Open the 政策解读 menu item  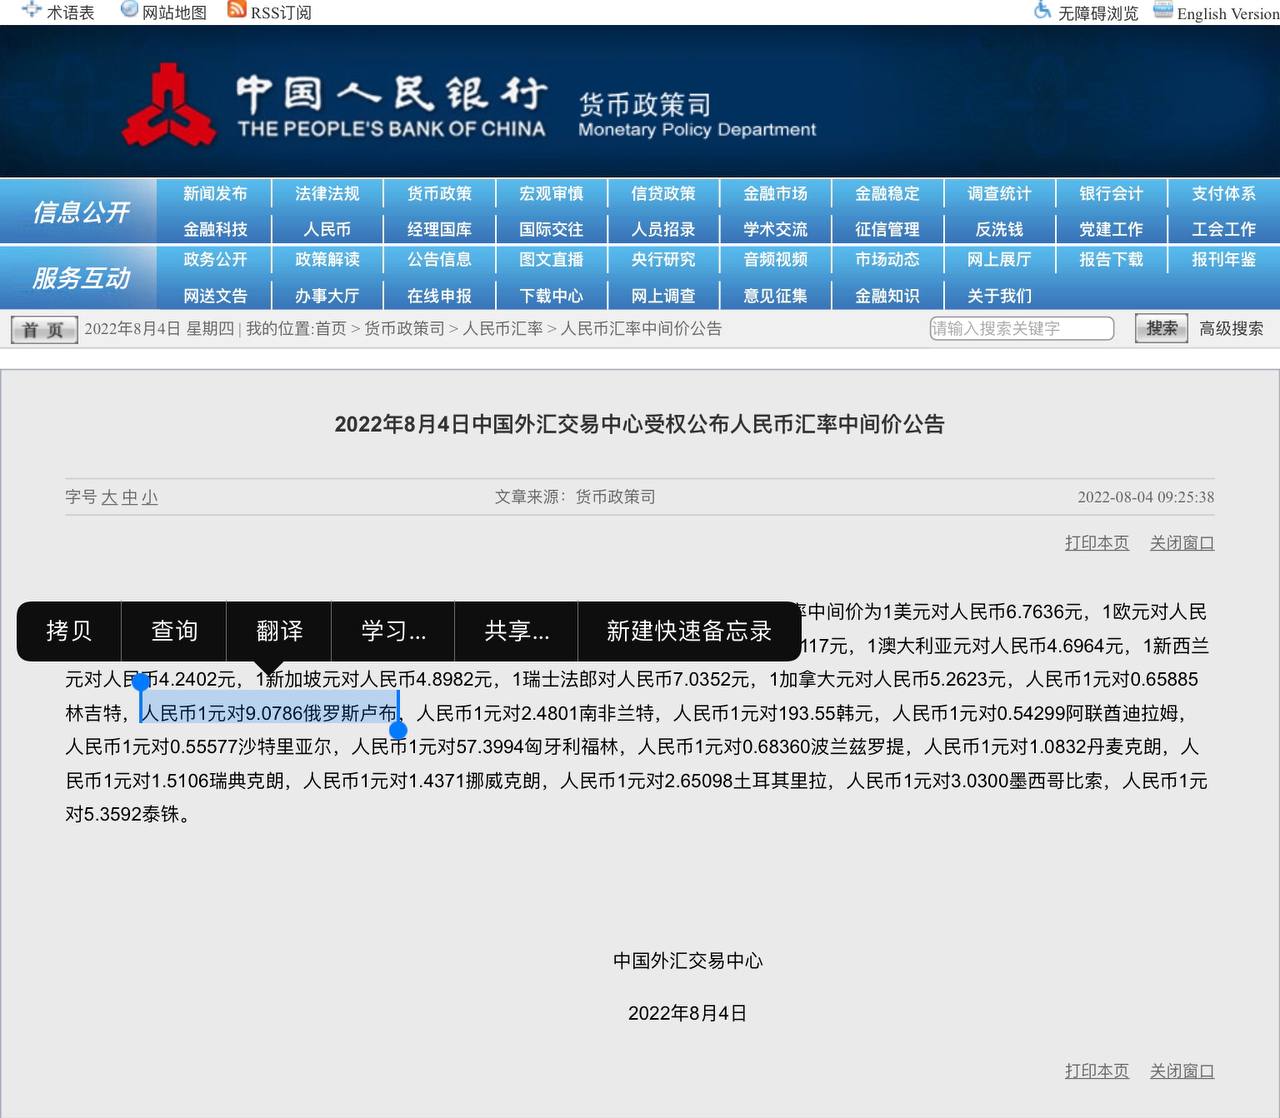327,259
